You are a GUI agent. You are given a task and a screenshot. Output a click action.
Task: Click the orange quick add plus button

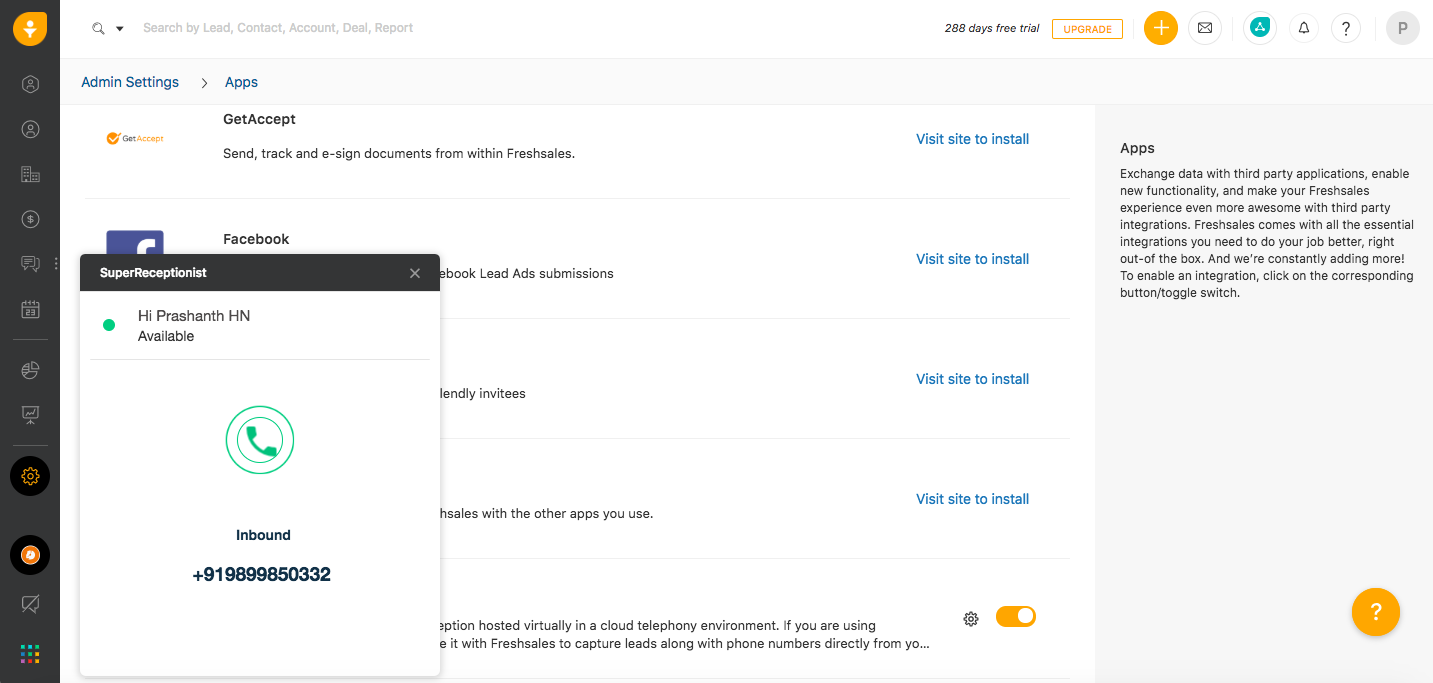(x=1160, y=28)
